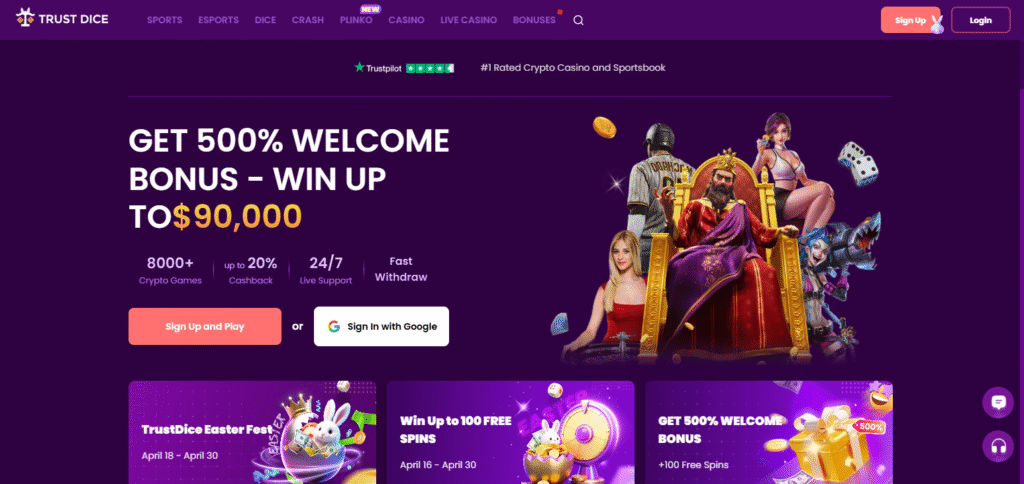This screenshot has height=484, width=1024.
Task: Open the headset support icon
Action: (998, 446)
